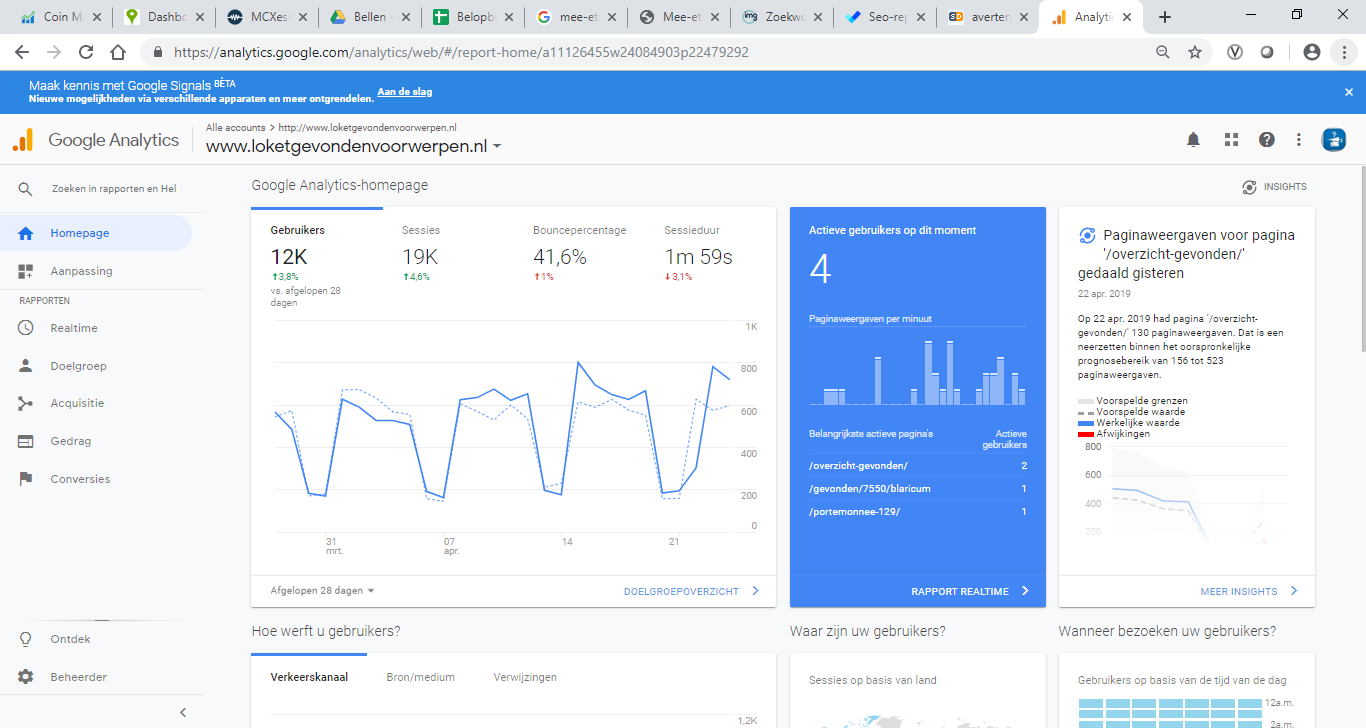Open the Chrome three-dot menu
Viewport: 1366px width, 728px height.
click(1344, 52)
